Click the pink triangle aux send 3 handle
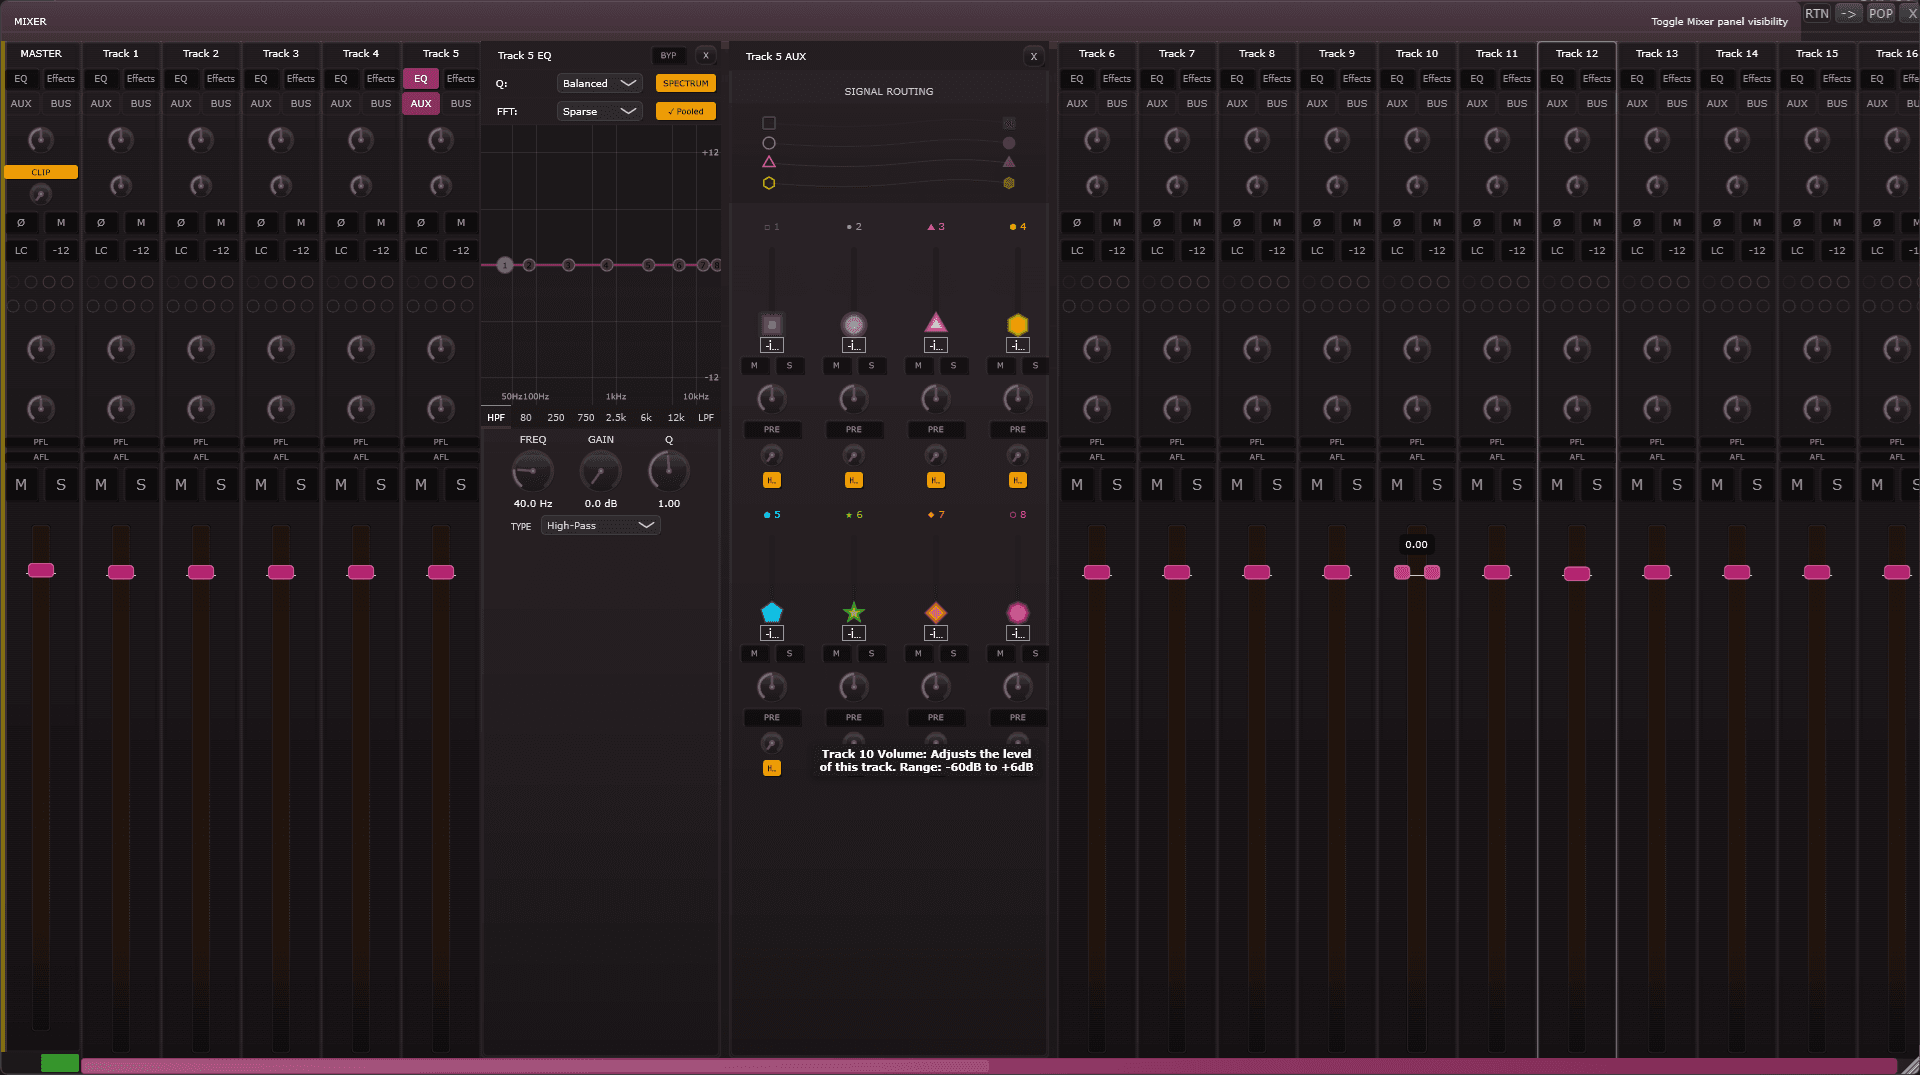Image resolution: width=1920 pixels, height=1075 pixels. (935, 322)
